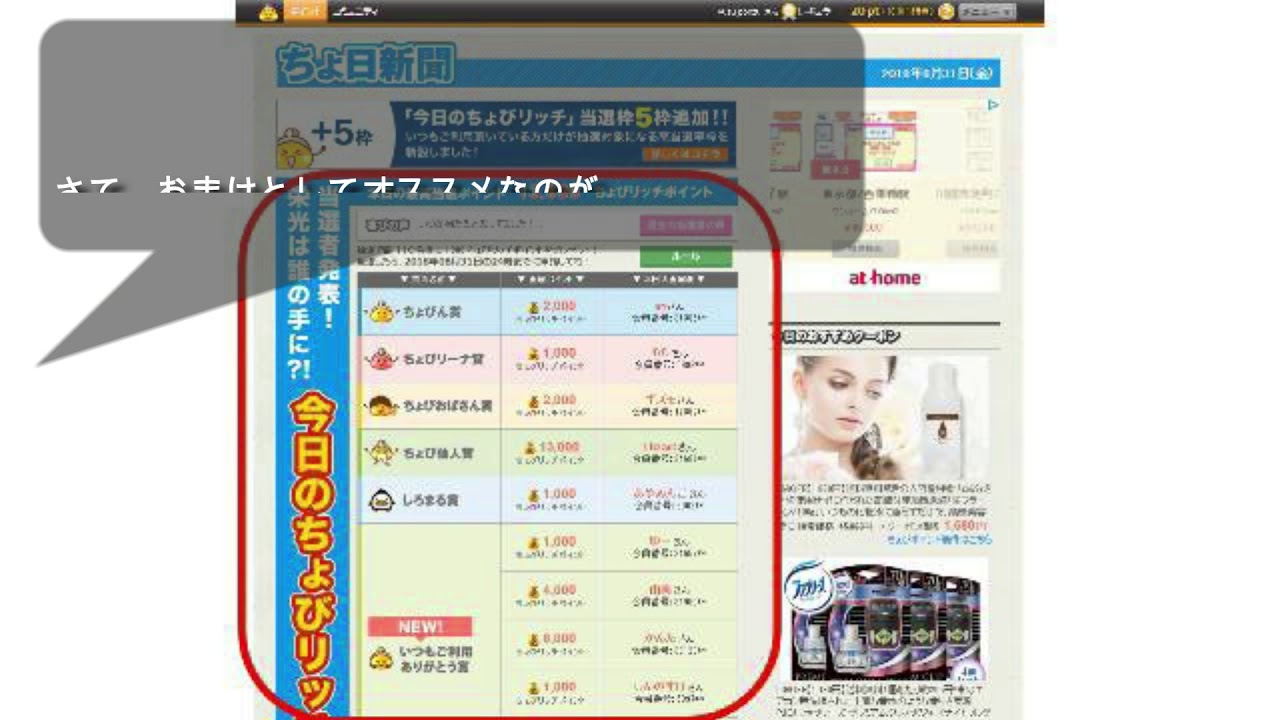This screenshot has height=720, width=1280.
Task: Click the rank medal icon in header
Action: click(x=790, y=12)
